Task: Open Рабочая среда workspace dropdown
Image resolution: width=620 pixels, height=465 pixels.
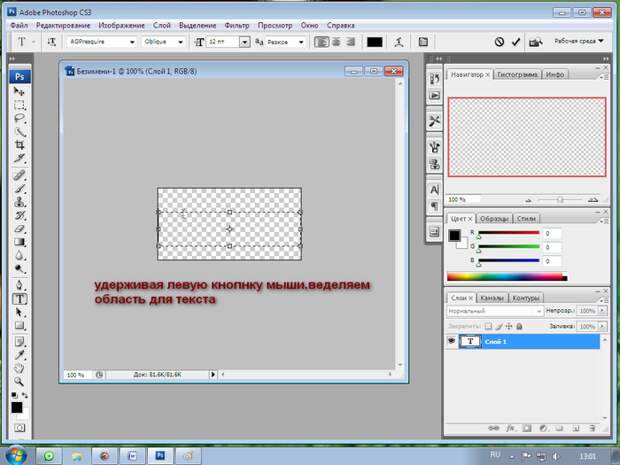Action: [x=579, y=41]
